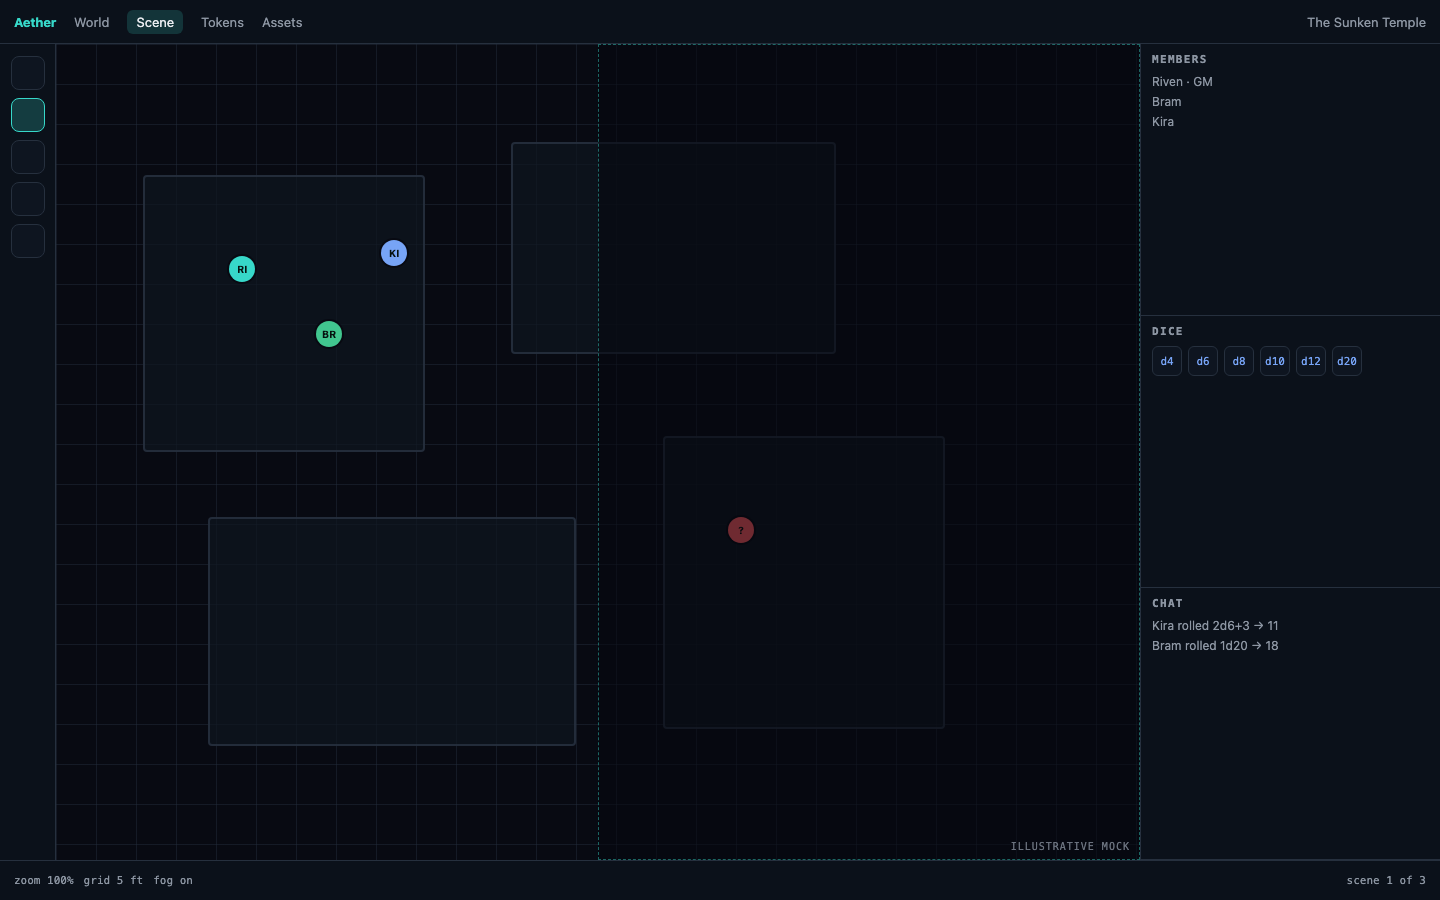Click the zoom 100% status entry
1440x900 pixels.
click(44, 880)
